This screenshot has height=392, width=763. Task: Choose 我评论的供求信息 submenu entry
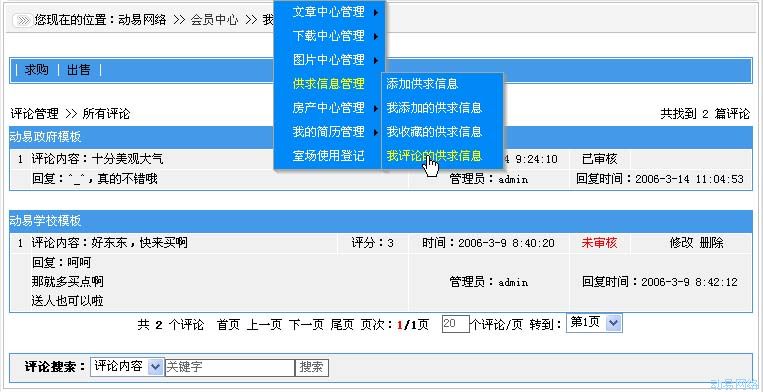(x=434, y=156)
